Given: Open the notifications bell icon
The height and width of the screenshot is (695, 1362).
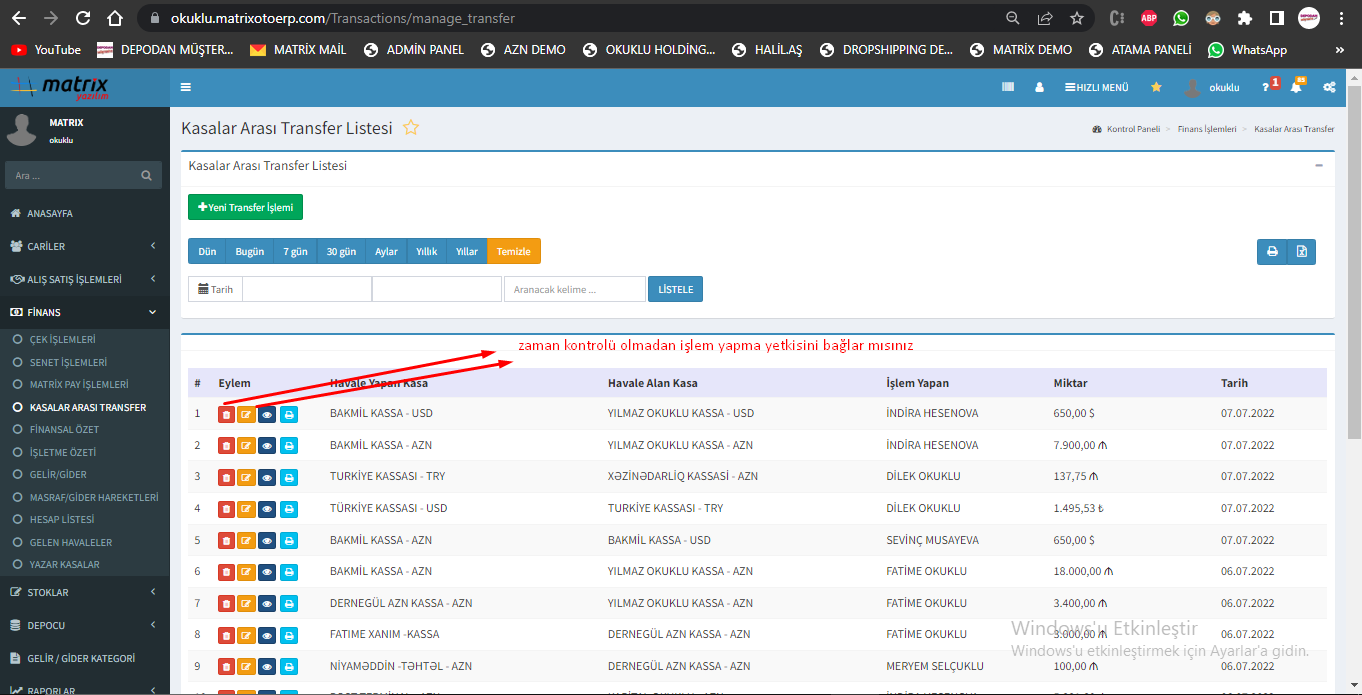Looking at the screenshot, I should click(1296, 88).
